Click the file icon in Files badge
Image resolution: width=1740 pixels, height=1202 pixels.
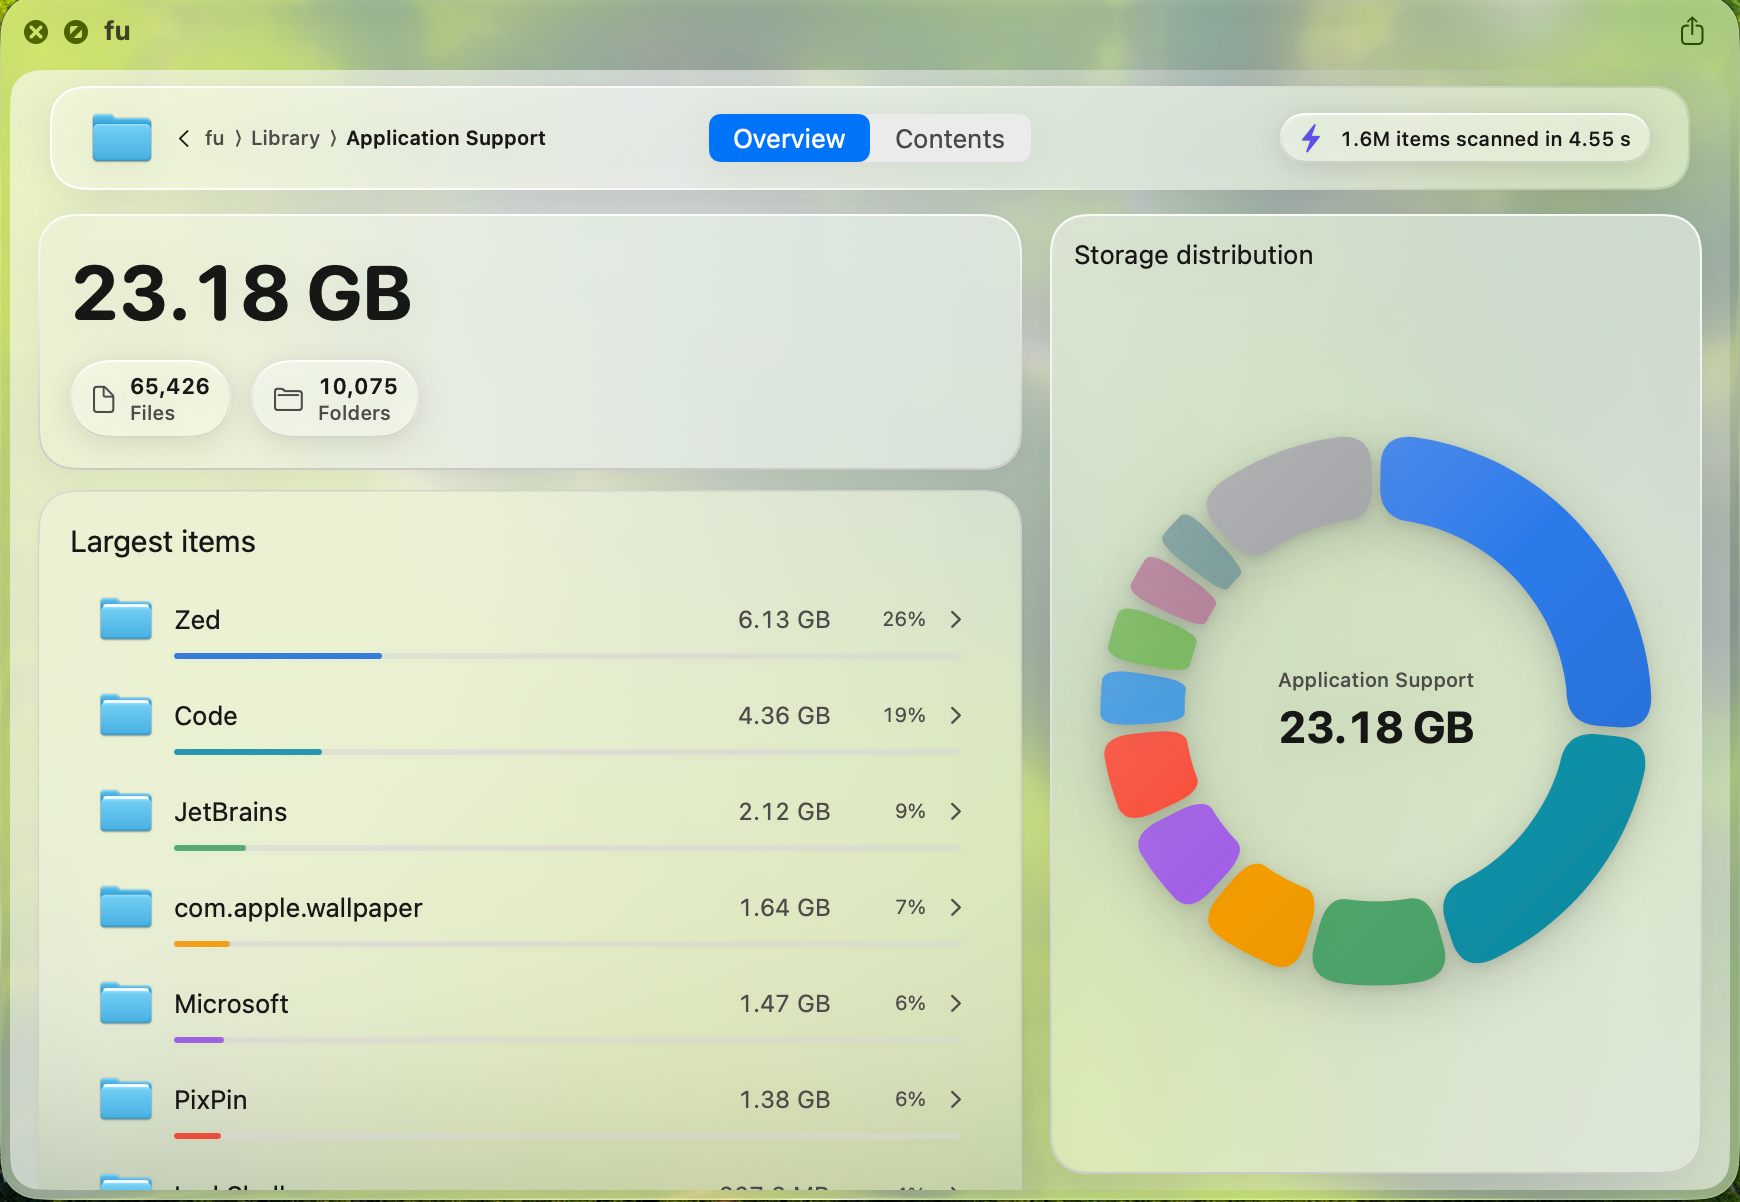tap(104, 399)
